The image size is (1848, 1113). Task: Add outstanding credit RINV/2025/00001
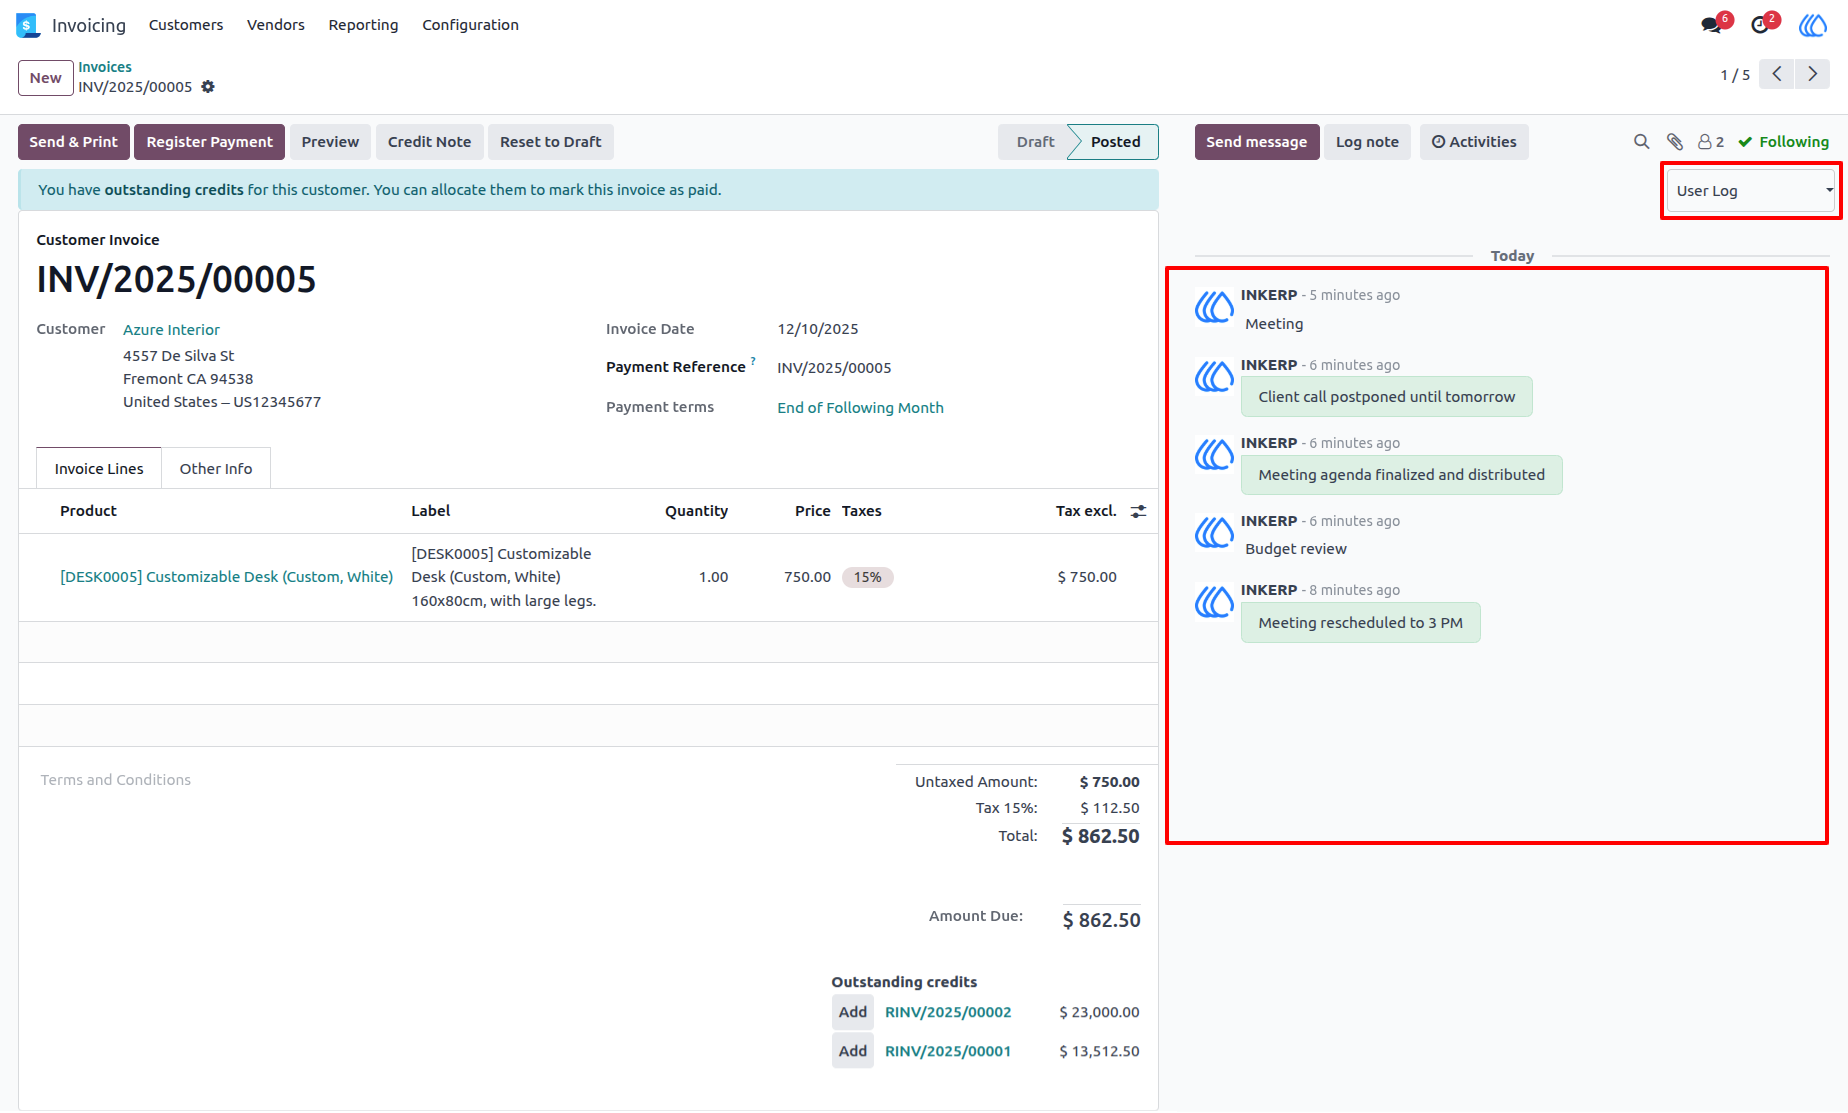click(x=853, y=1051)
